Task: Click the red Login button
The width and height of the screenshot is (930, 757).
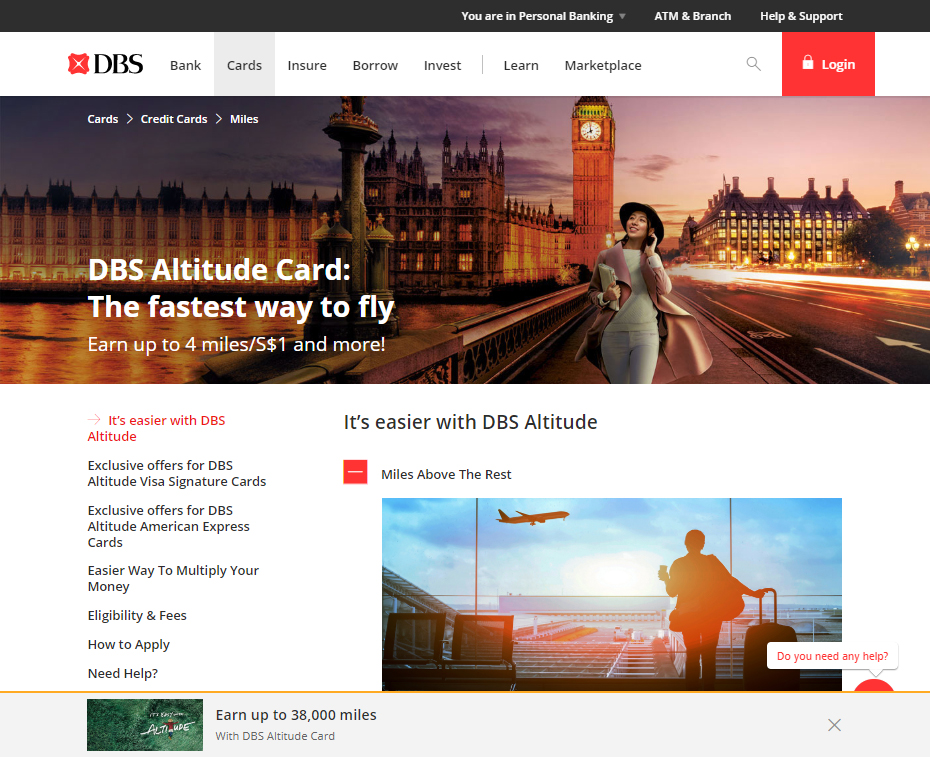Action: (828, 64)
